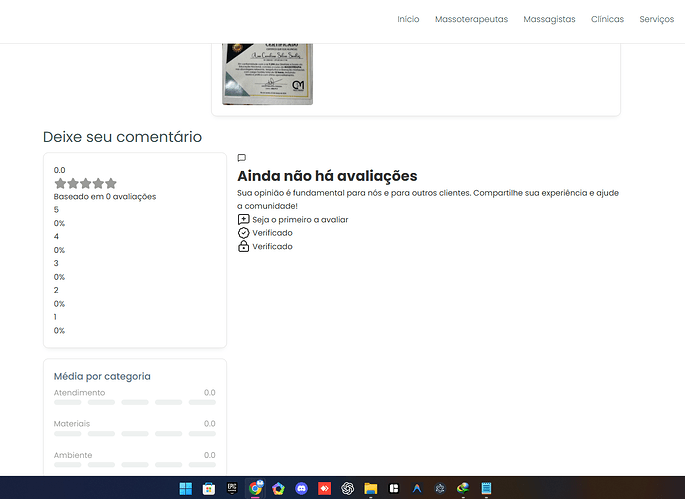The image size is (685, 499).
Task: Open Discord from the taskbar
Action: click(x=301, y=488)
